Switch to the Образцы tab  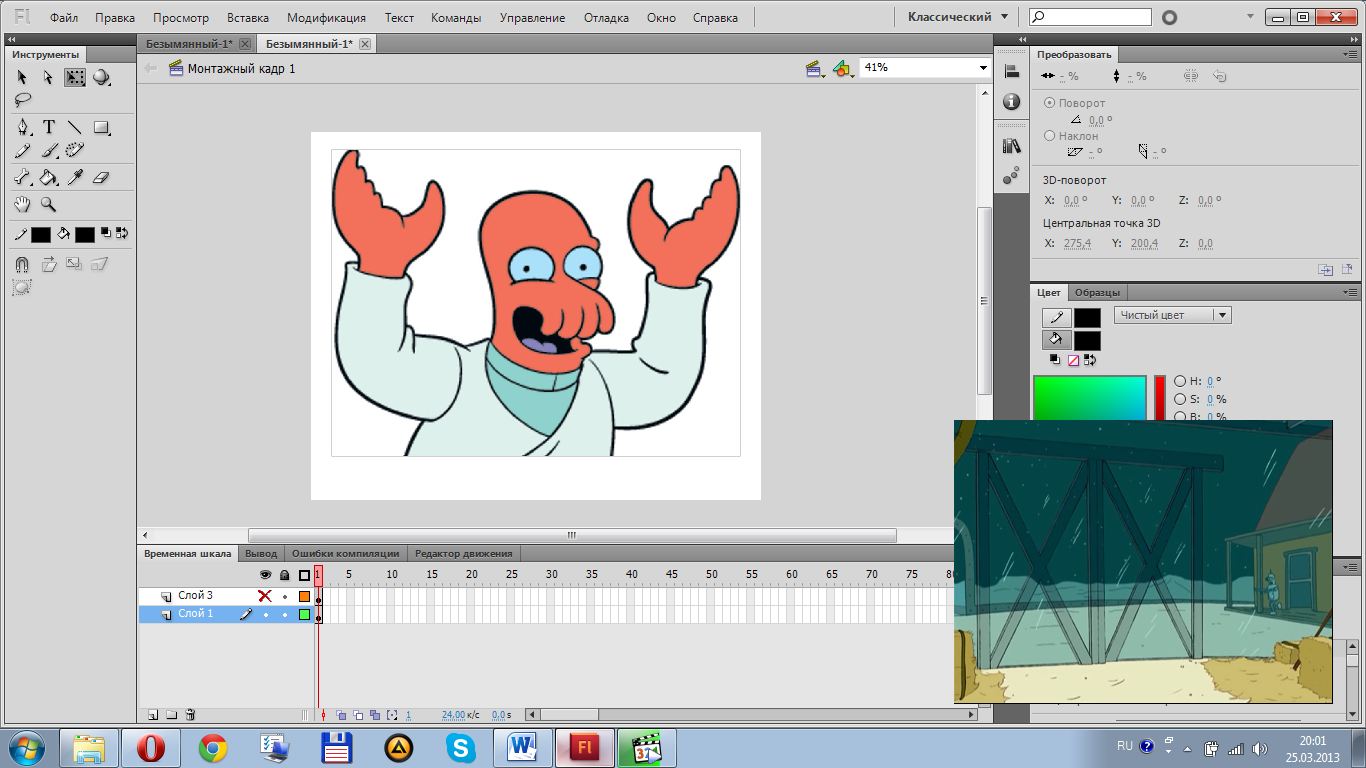pos(1098,292)
